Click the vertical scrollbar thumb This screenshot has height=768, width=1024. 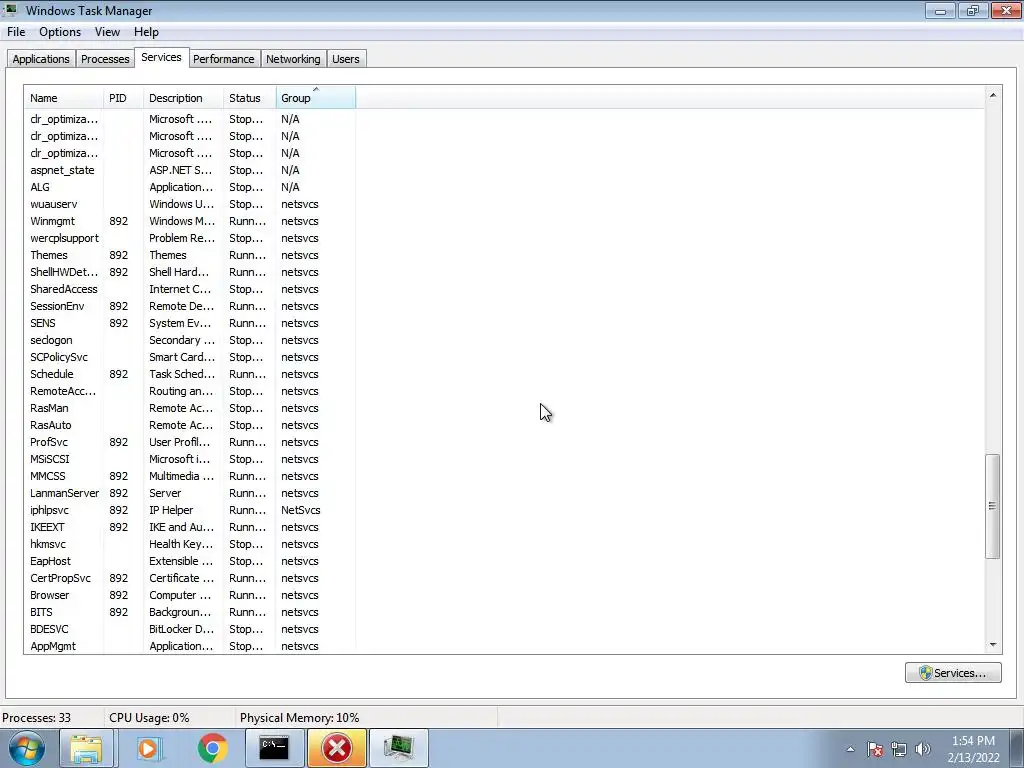[x=993, y=506]
